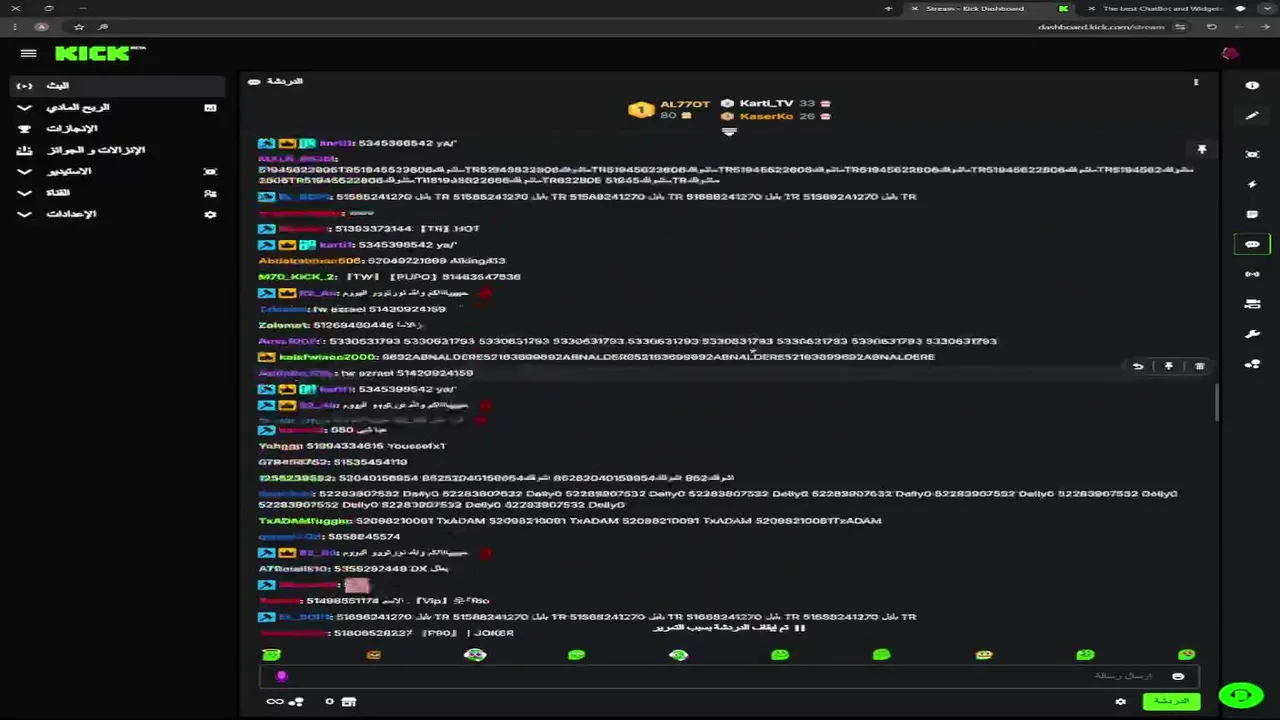Reload the page in browser toolbar
This screenshot has width=1280, height=720.
pyautogui.click(x=1211, y=27)
